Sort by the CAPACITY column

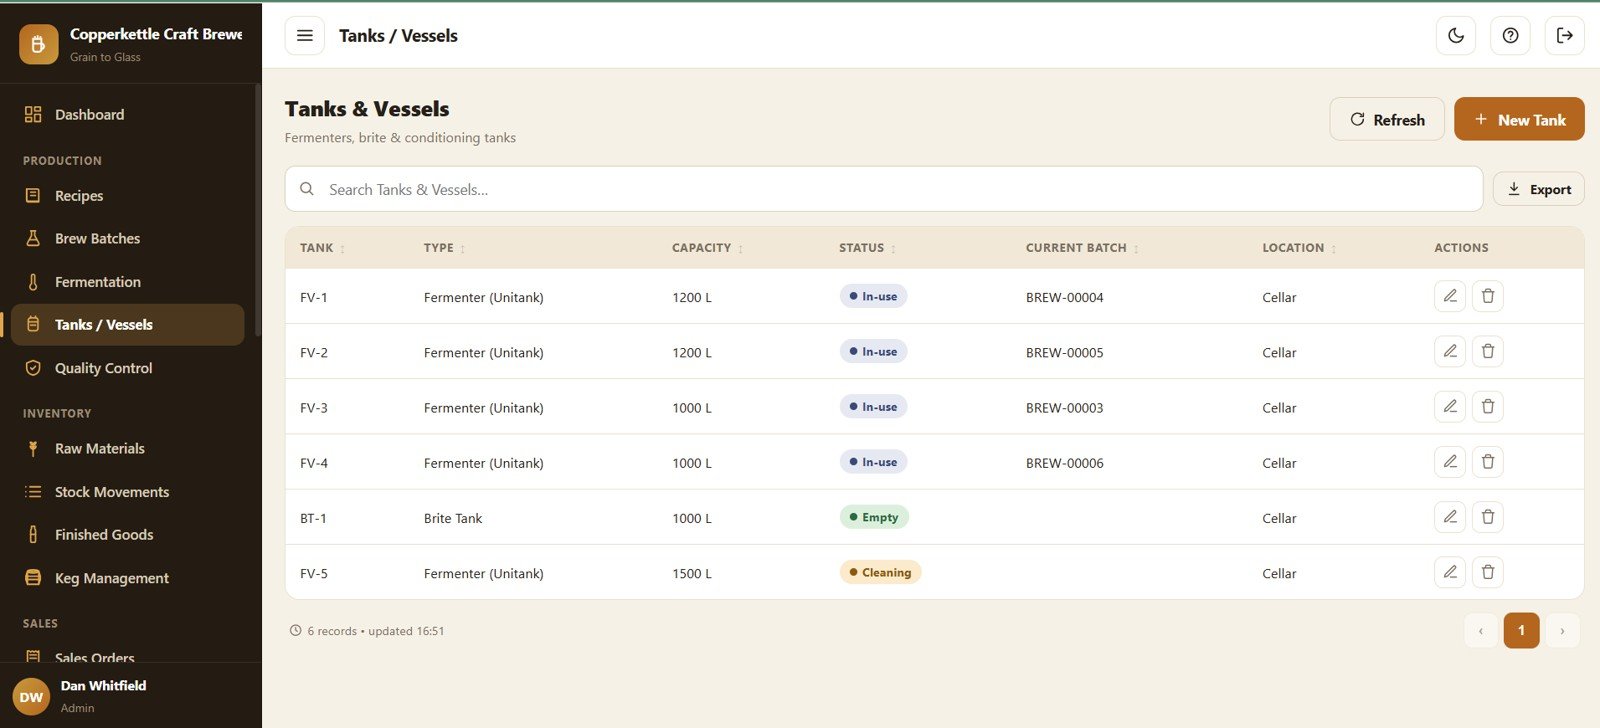[x=708, y=248]
